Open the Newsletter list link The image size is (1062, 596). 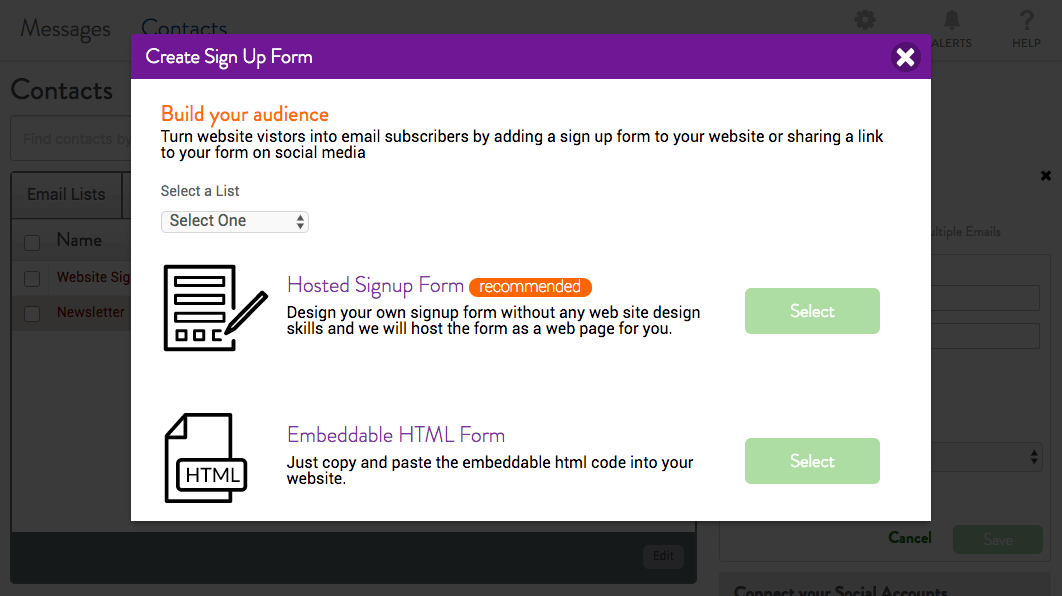tap(91, 312)
